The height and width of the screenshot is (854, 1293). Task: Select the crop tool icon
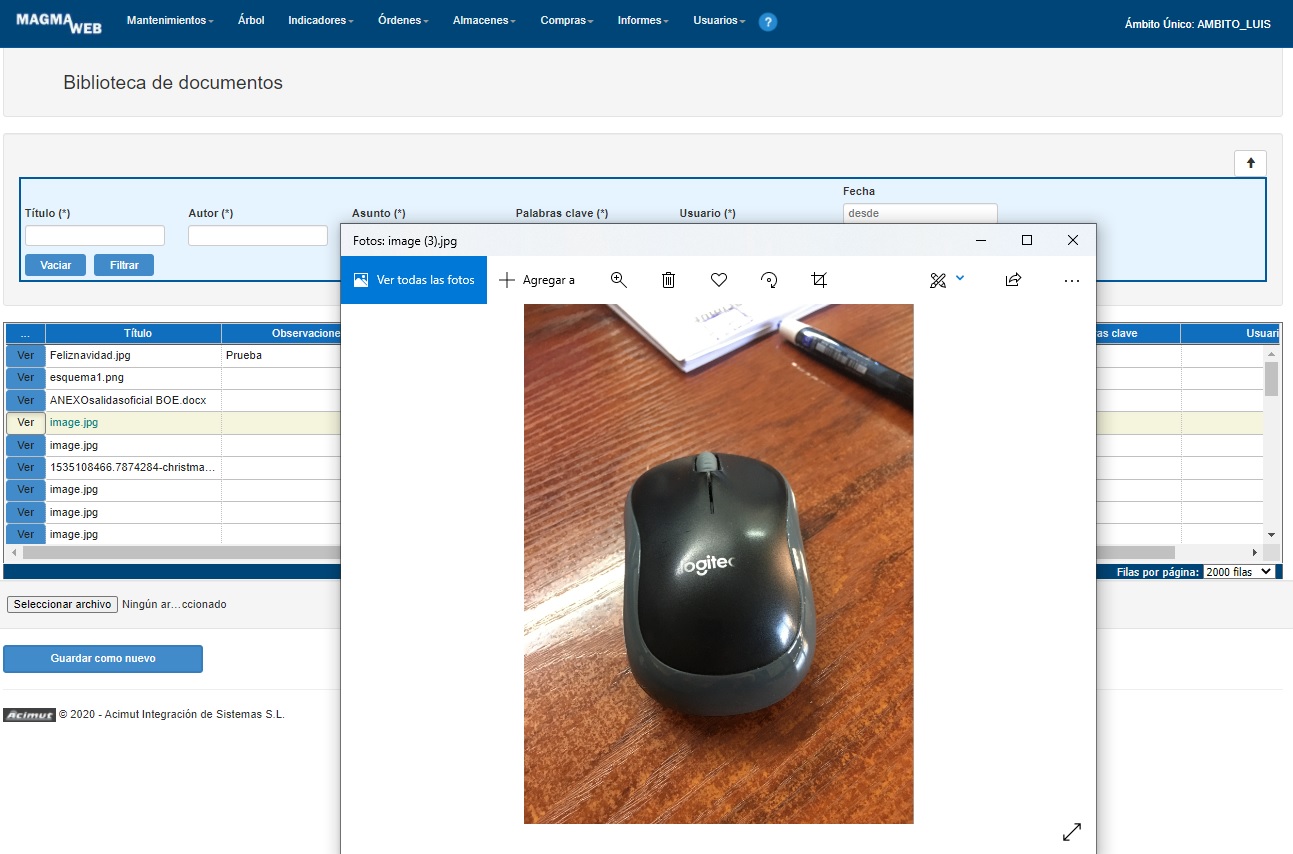click(x=819, y=280)
